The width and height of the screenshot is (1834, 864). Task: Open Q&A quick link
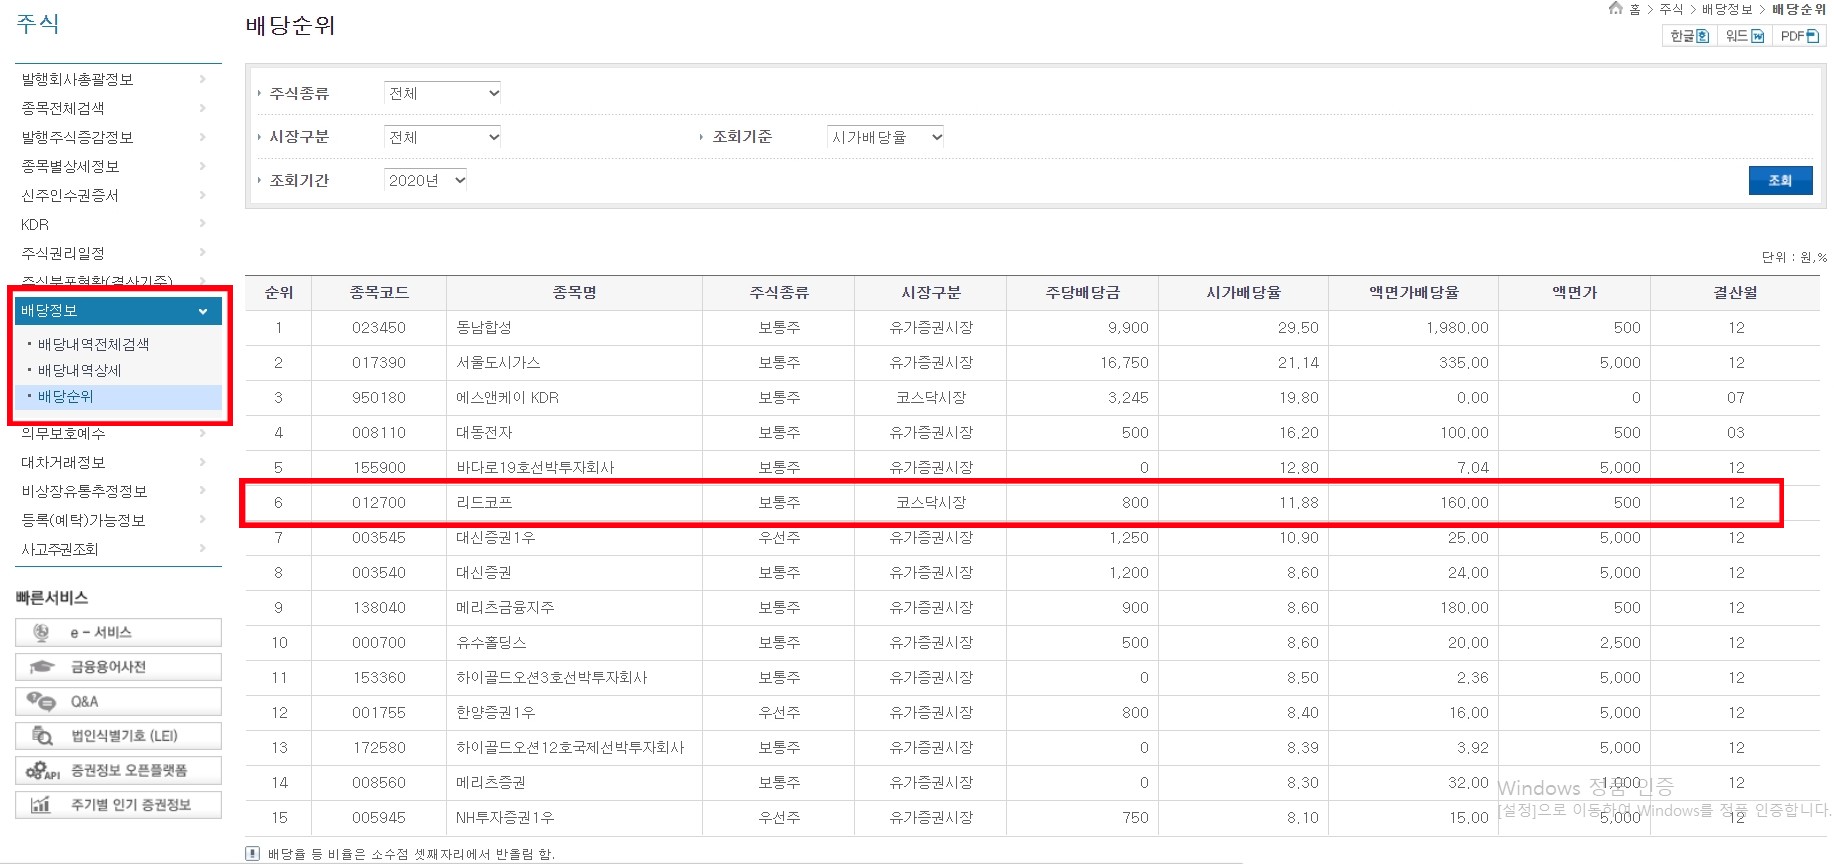point(118,701)
